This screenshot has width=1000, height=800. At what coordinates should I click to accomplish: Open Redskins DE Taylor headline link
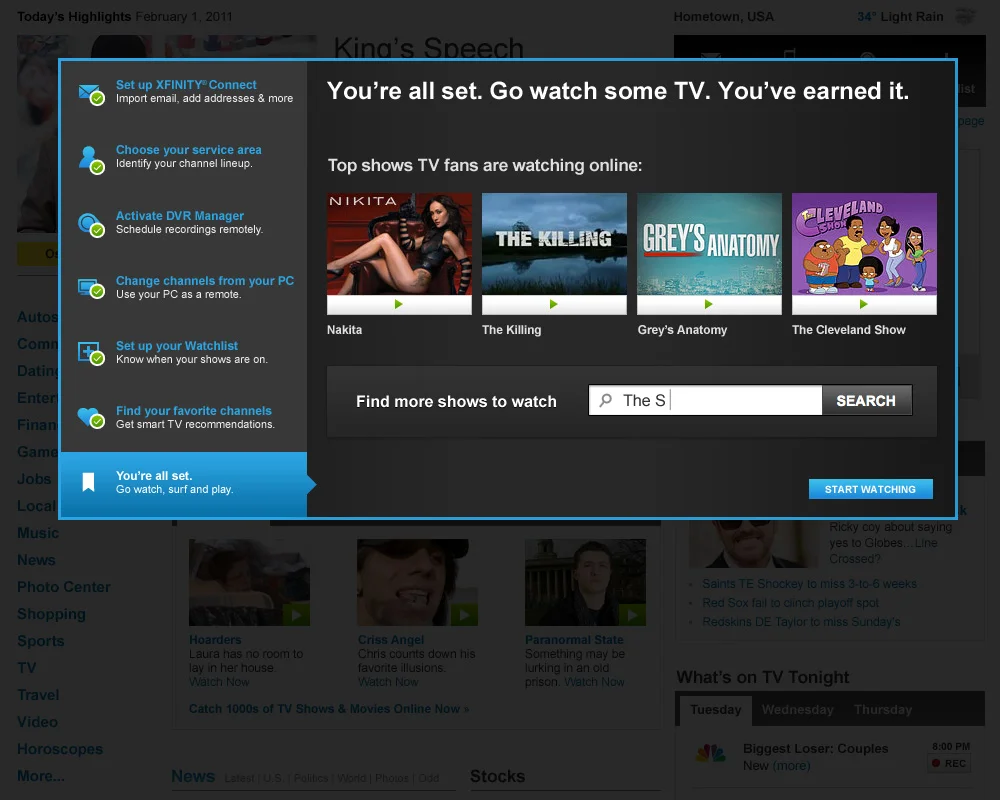[801, 622]
